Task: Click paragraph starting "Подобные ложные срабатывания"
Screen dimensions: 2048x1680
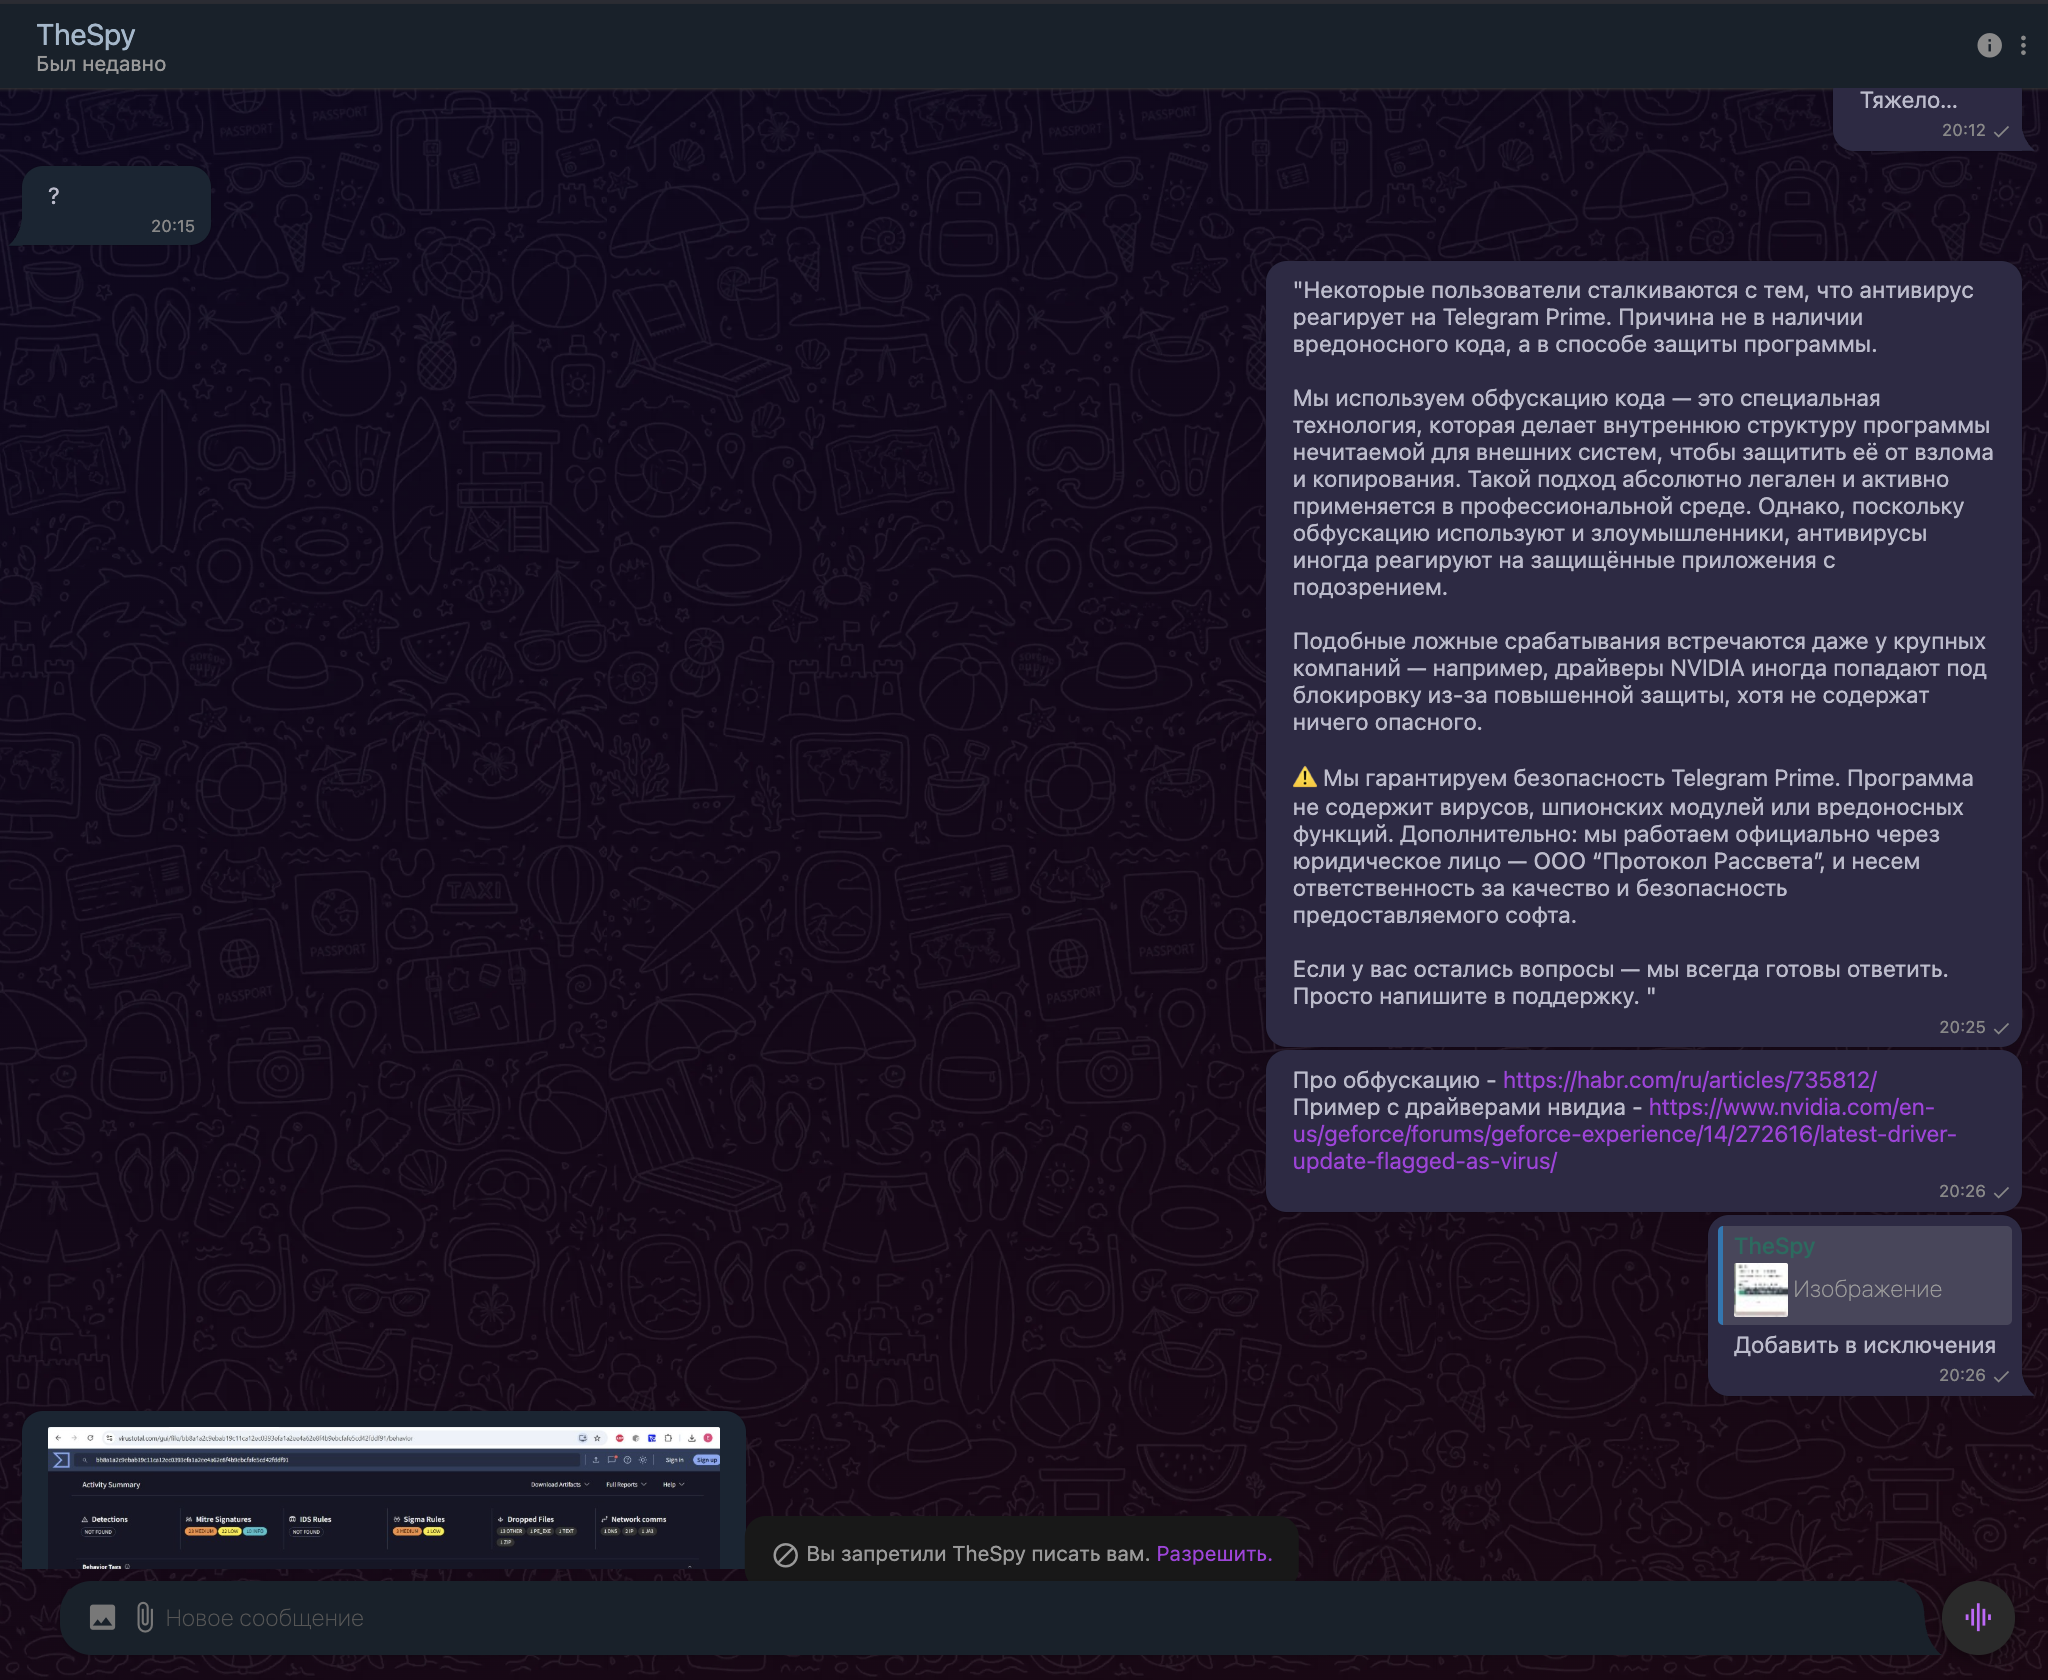Action: [x=1640, y=682]
